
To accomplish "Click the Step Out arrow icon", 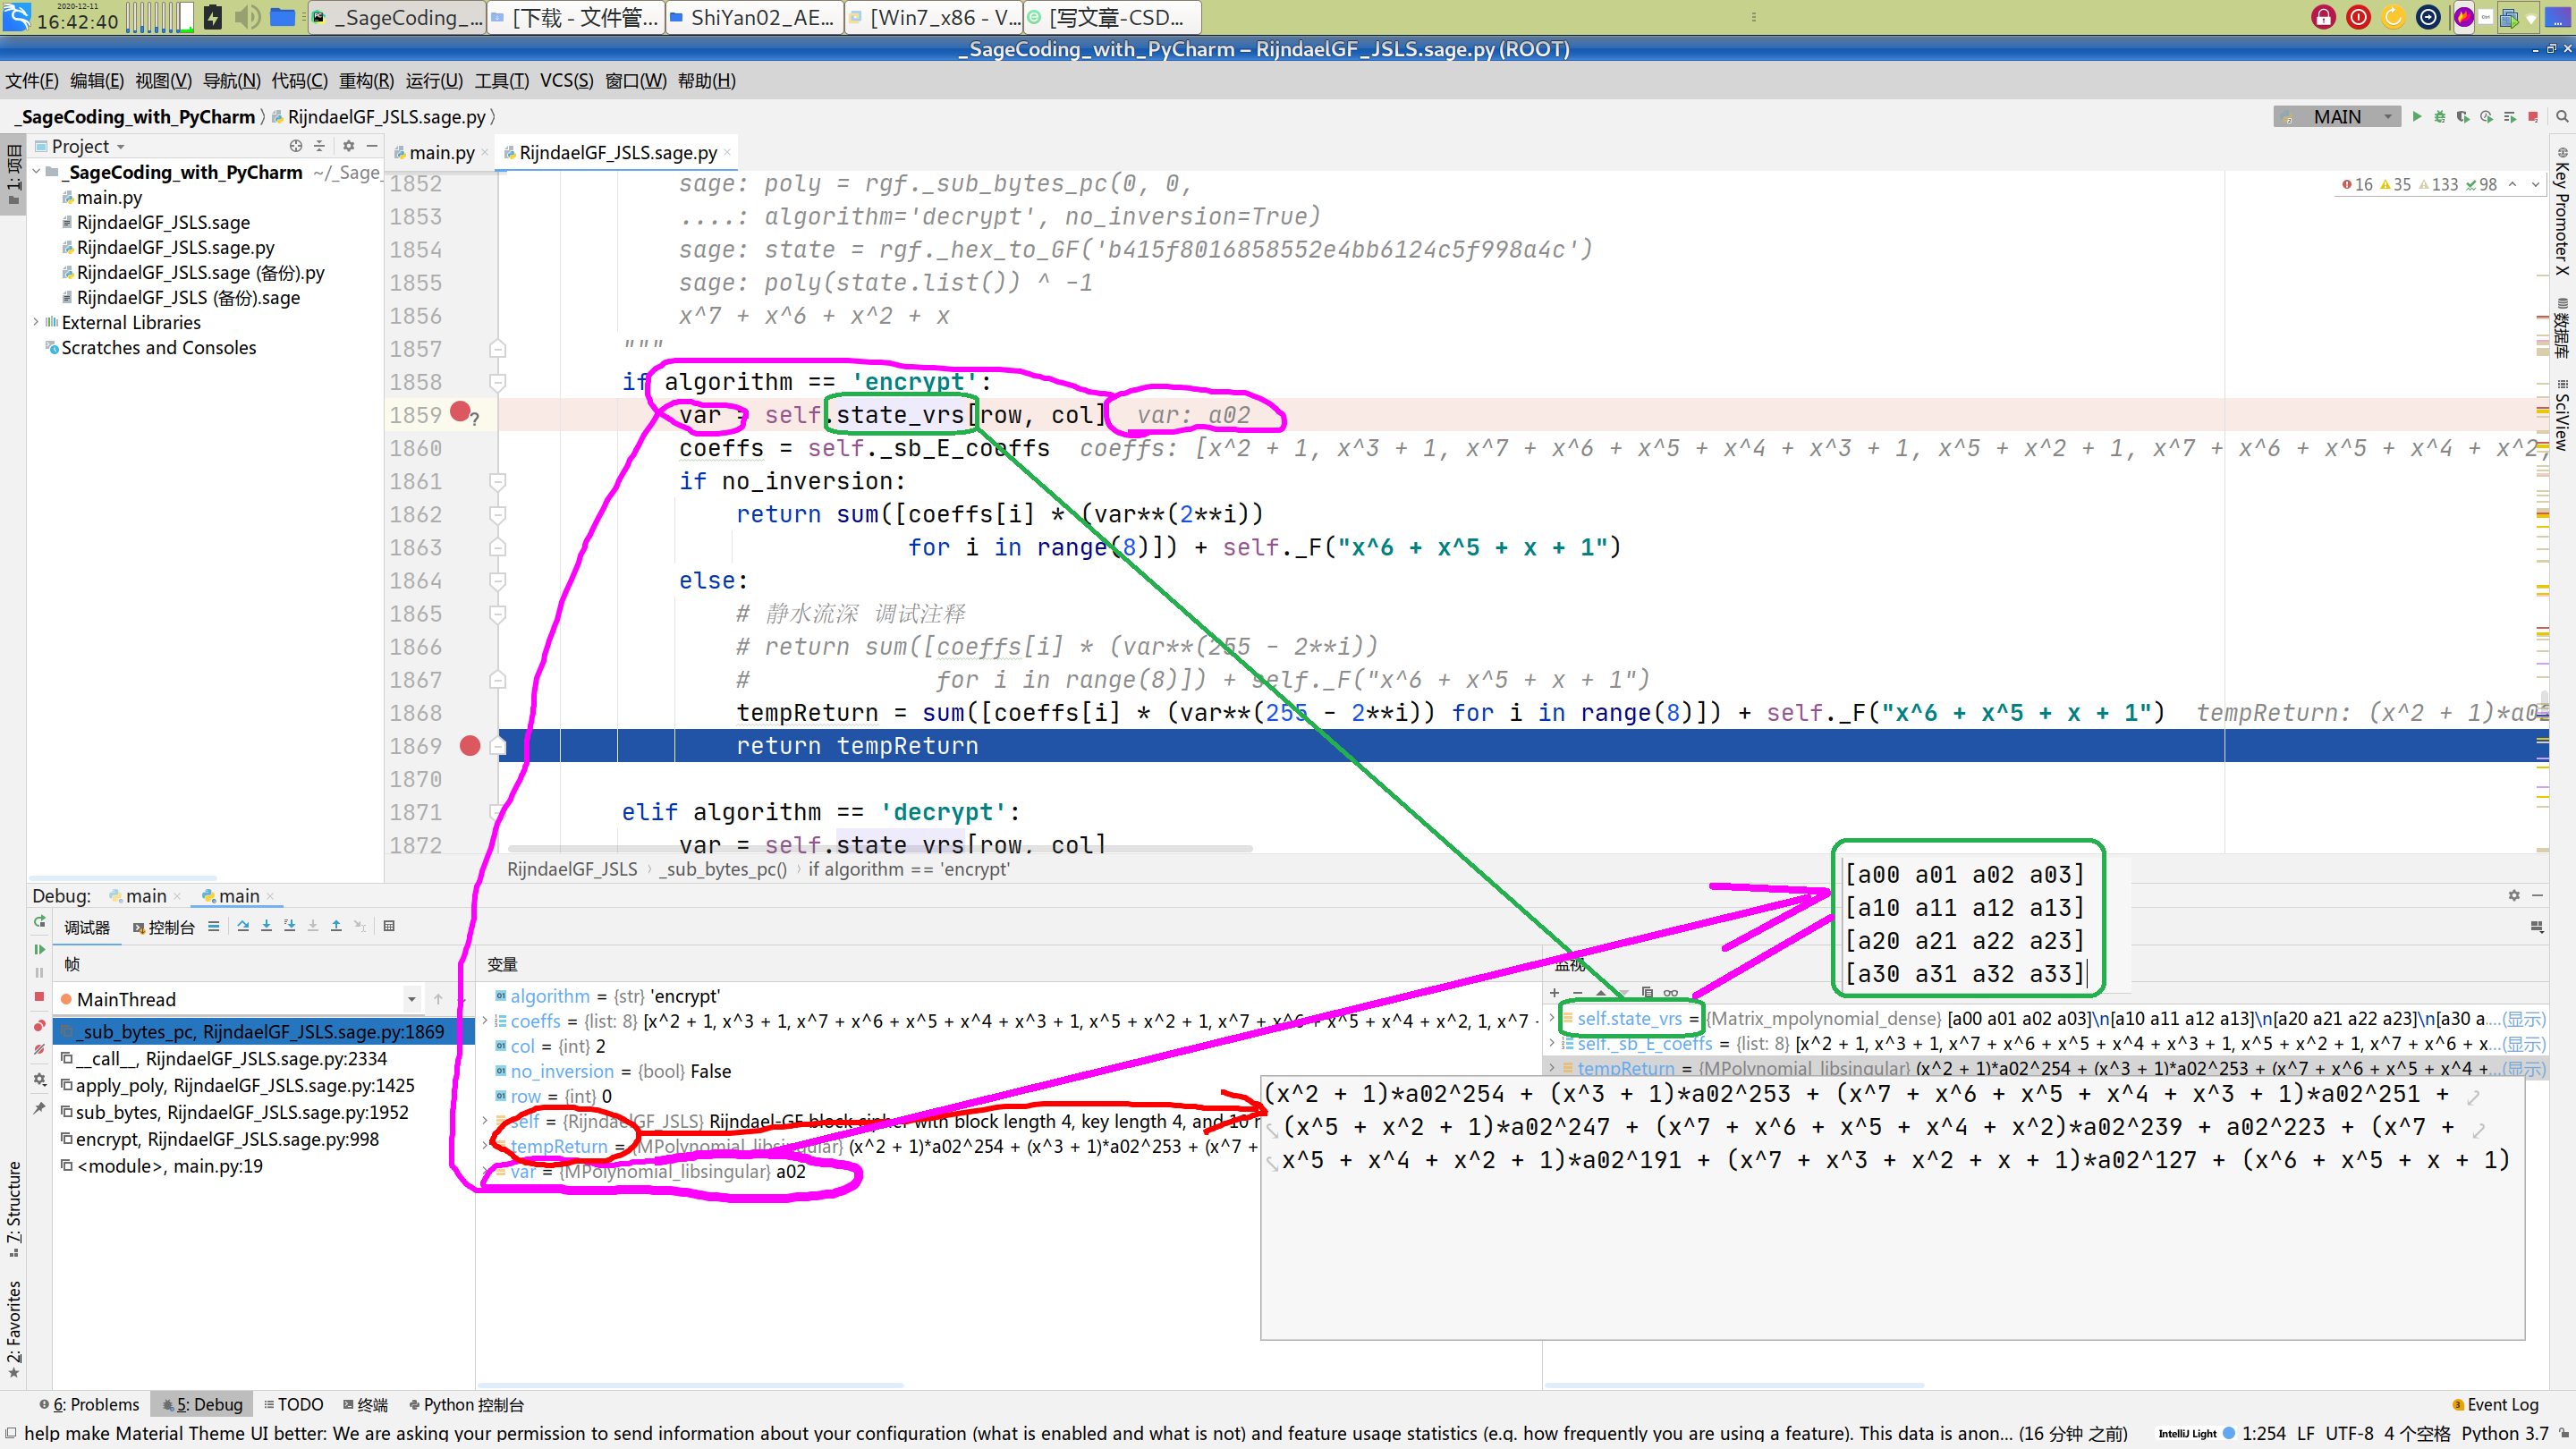I will (336, 926).
